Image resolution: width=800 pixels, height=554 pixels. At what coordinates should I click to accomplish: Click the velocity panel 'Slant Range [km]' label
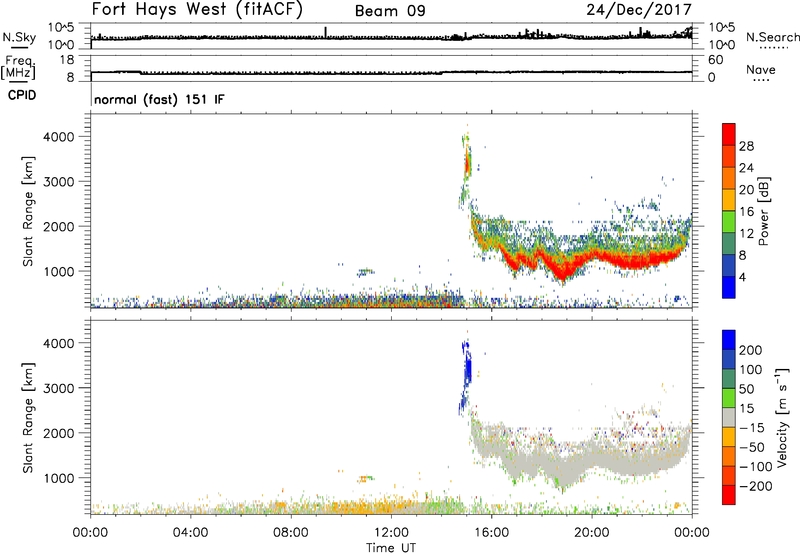point(28,418)
